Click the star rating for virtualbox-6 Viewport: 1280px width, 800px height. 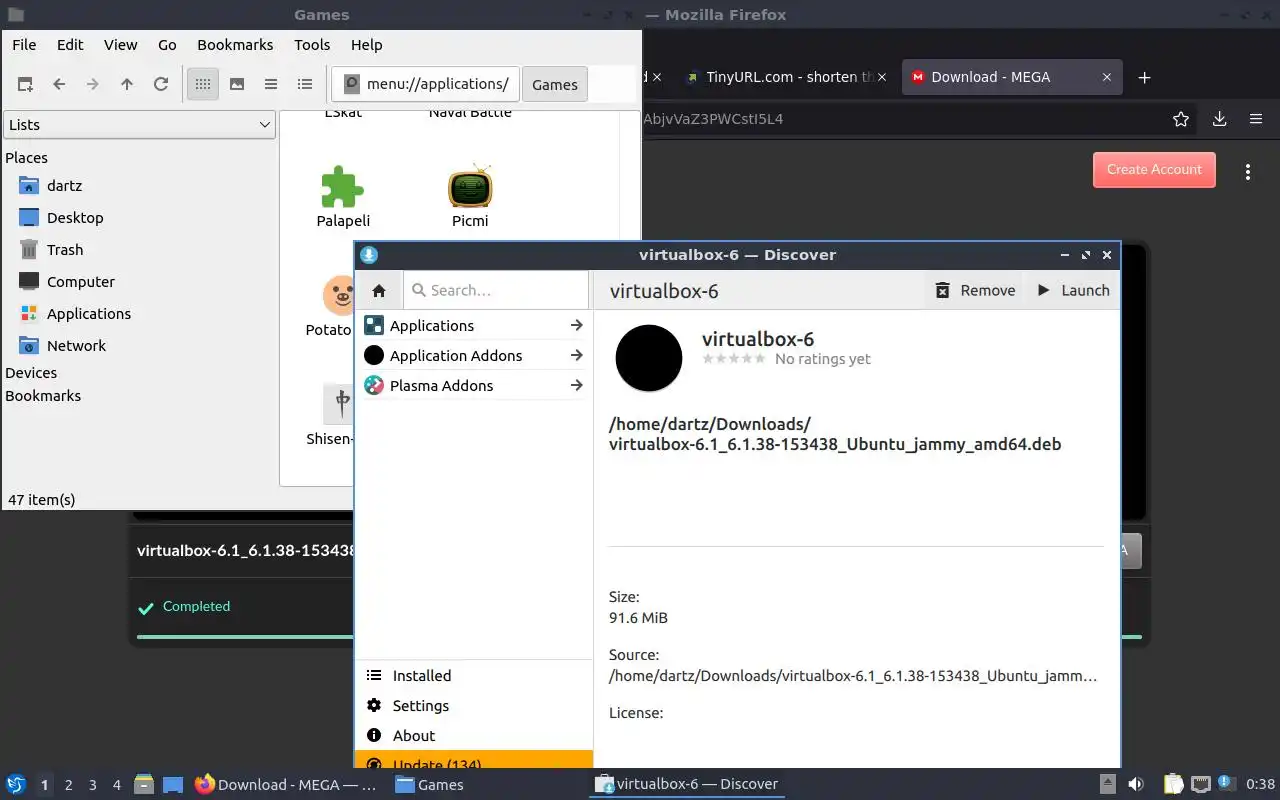[734, 359]
